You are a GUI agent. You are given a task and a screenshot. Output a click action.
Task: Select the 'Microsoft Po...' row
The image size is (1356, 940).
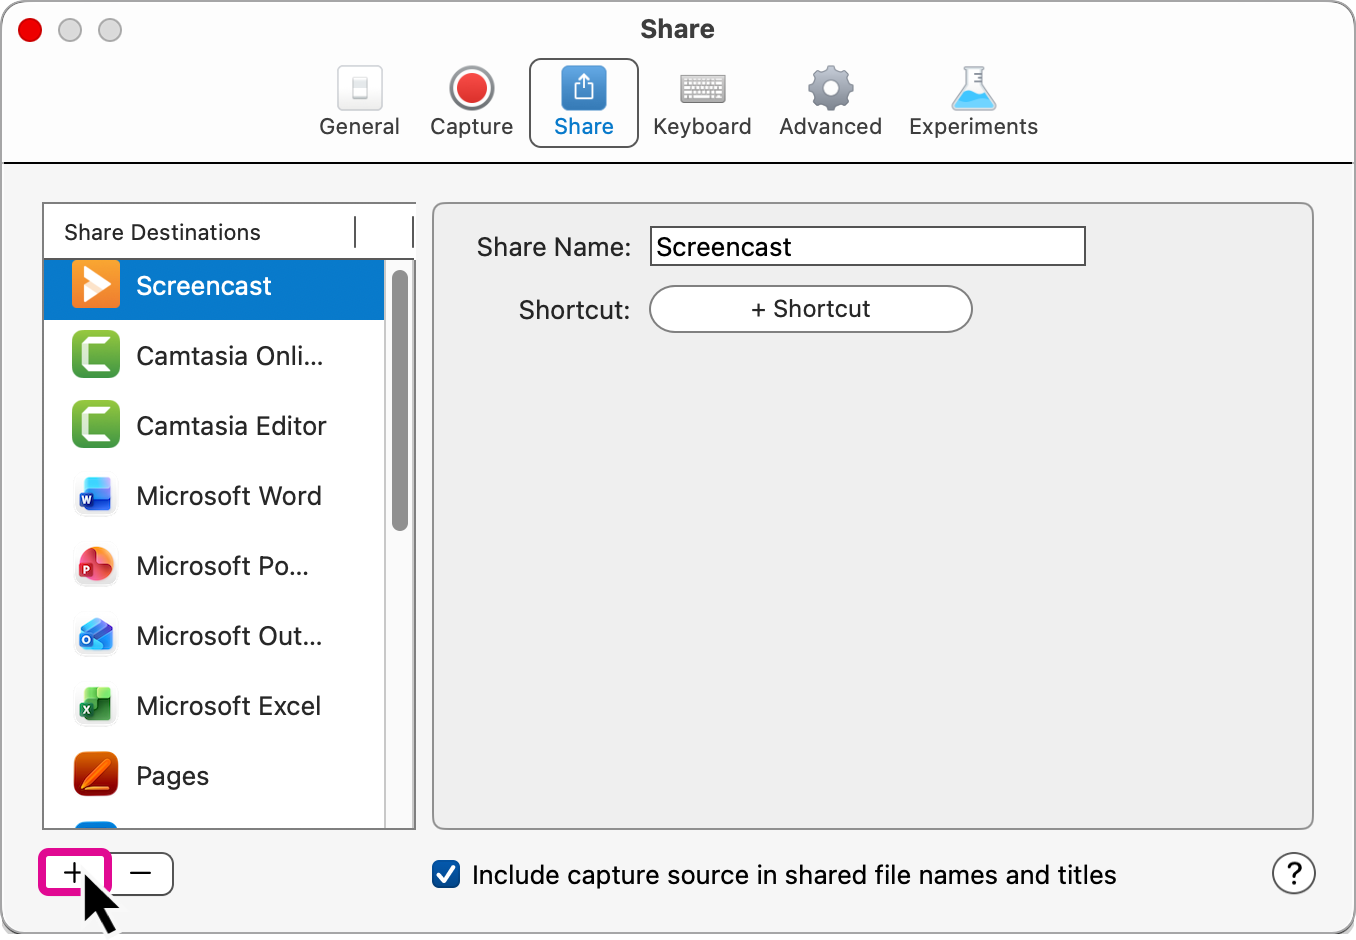point(214,565)
